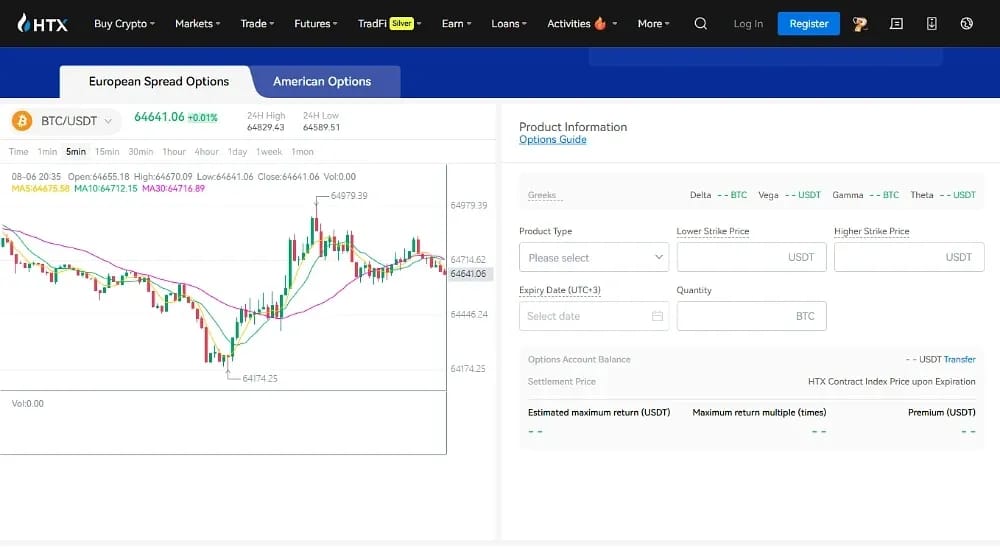The image size is (1000, 554).
Task: Click the 64174.25 chart low annotation
Action: click(x=260, y=378)
